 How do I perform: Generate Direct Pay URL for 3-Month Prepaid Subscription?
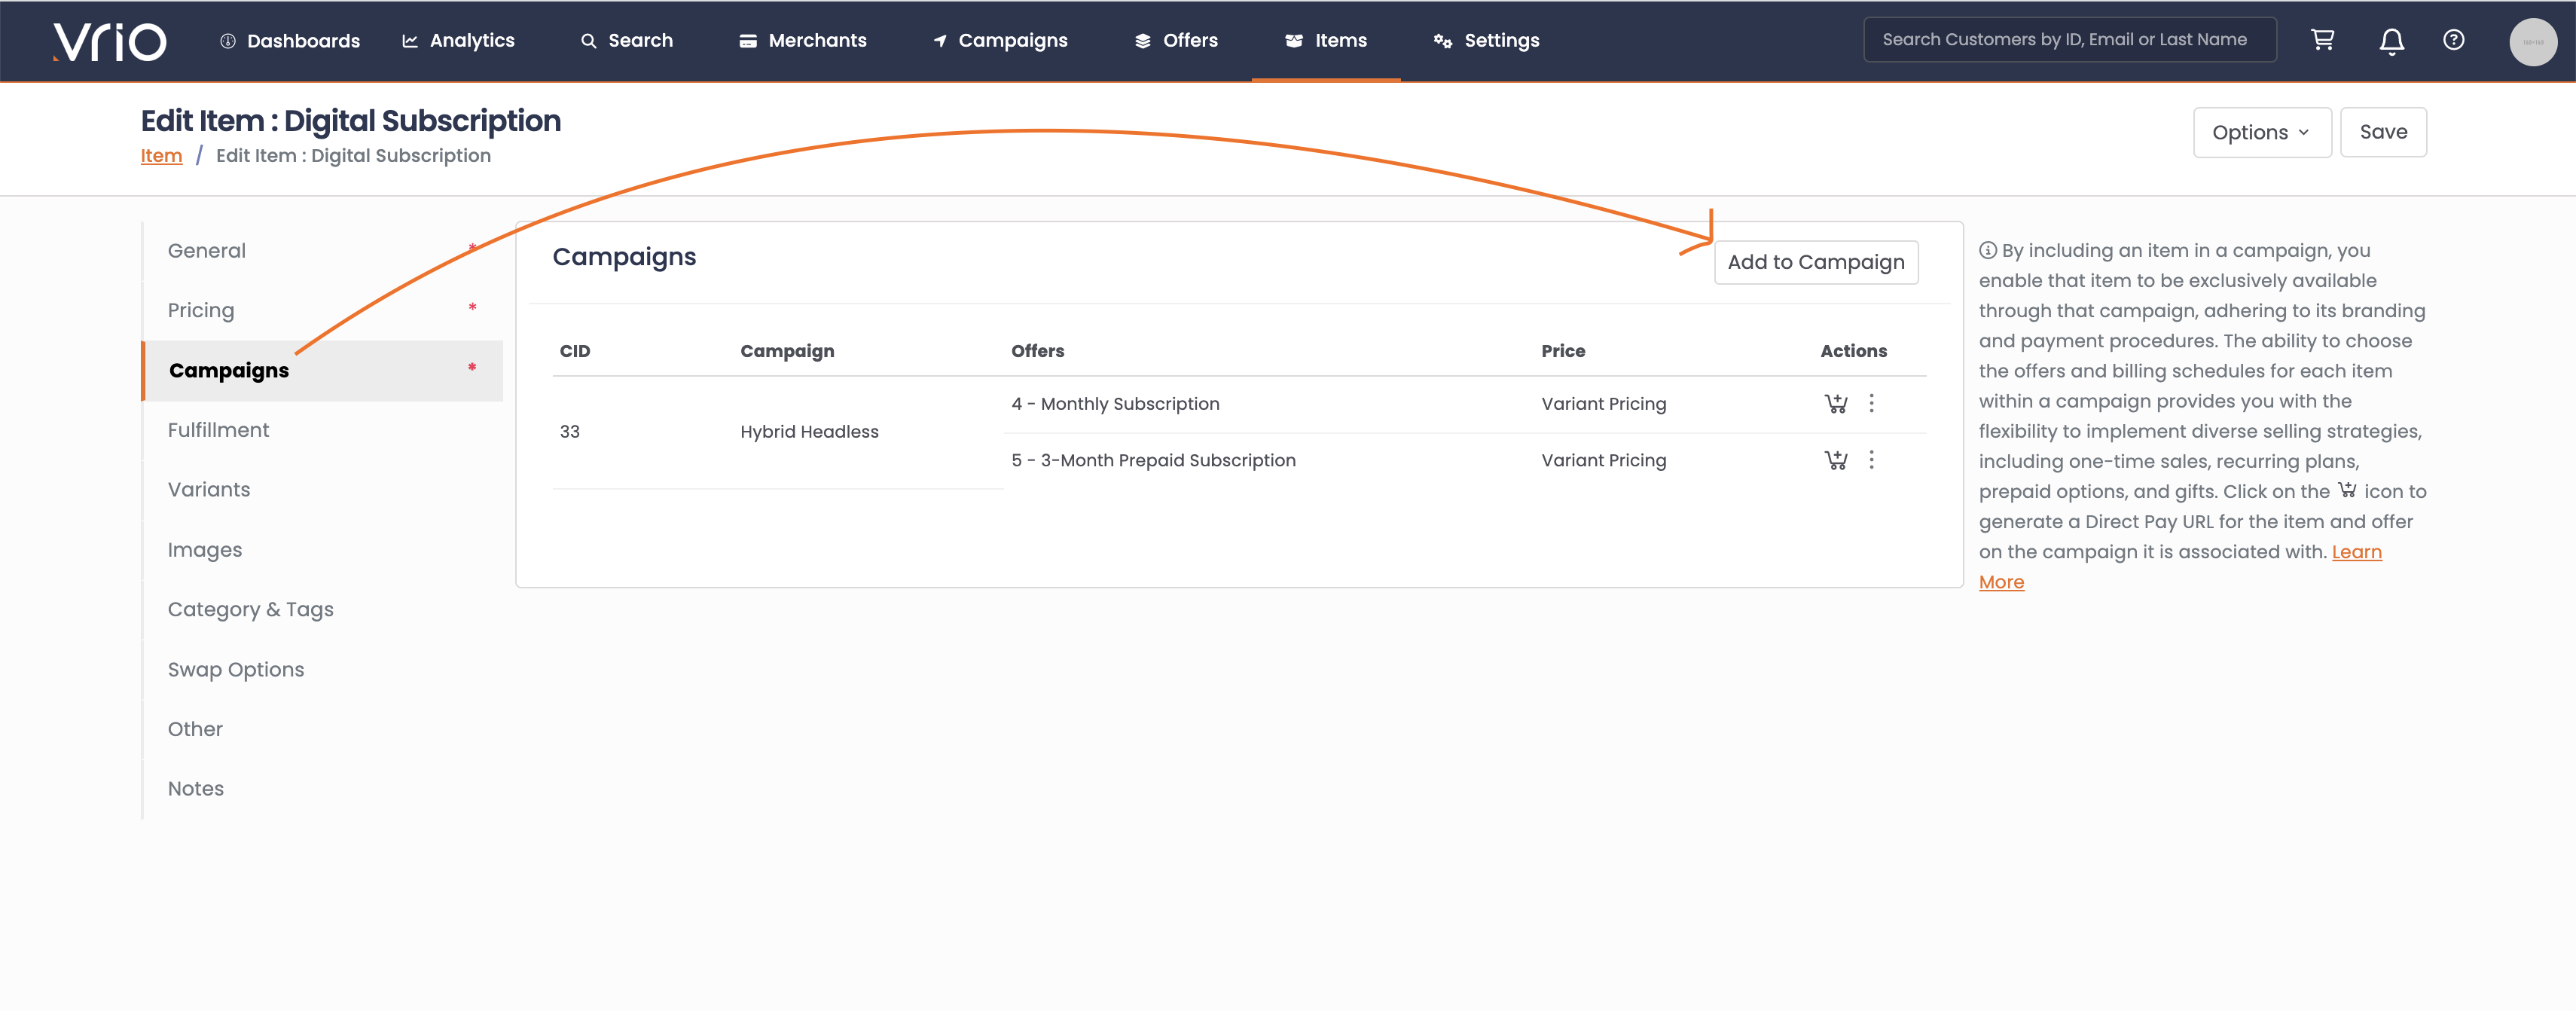coord(1836,460)
